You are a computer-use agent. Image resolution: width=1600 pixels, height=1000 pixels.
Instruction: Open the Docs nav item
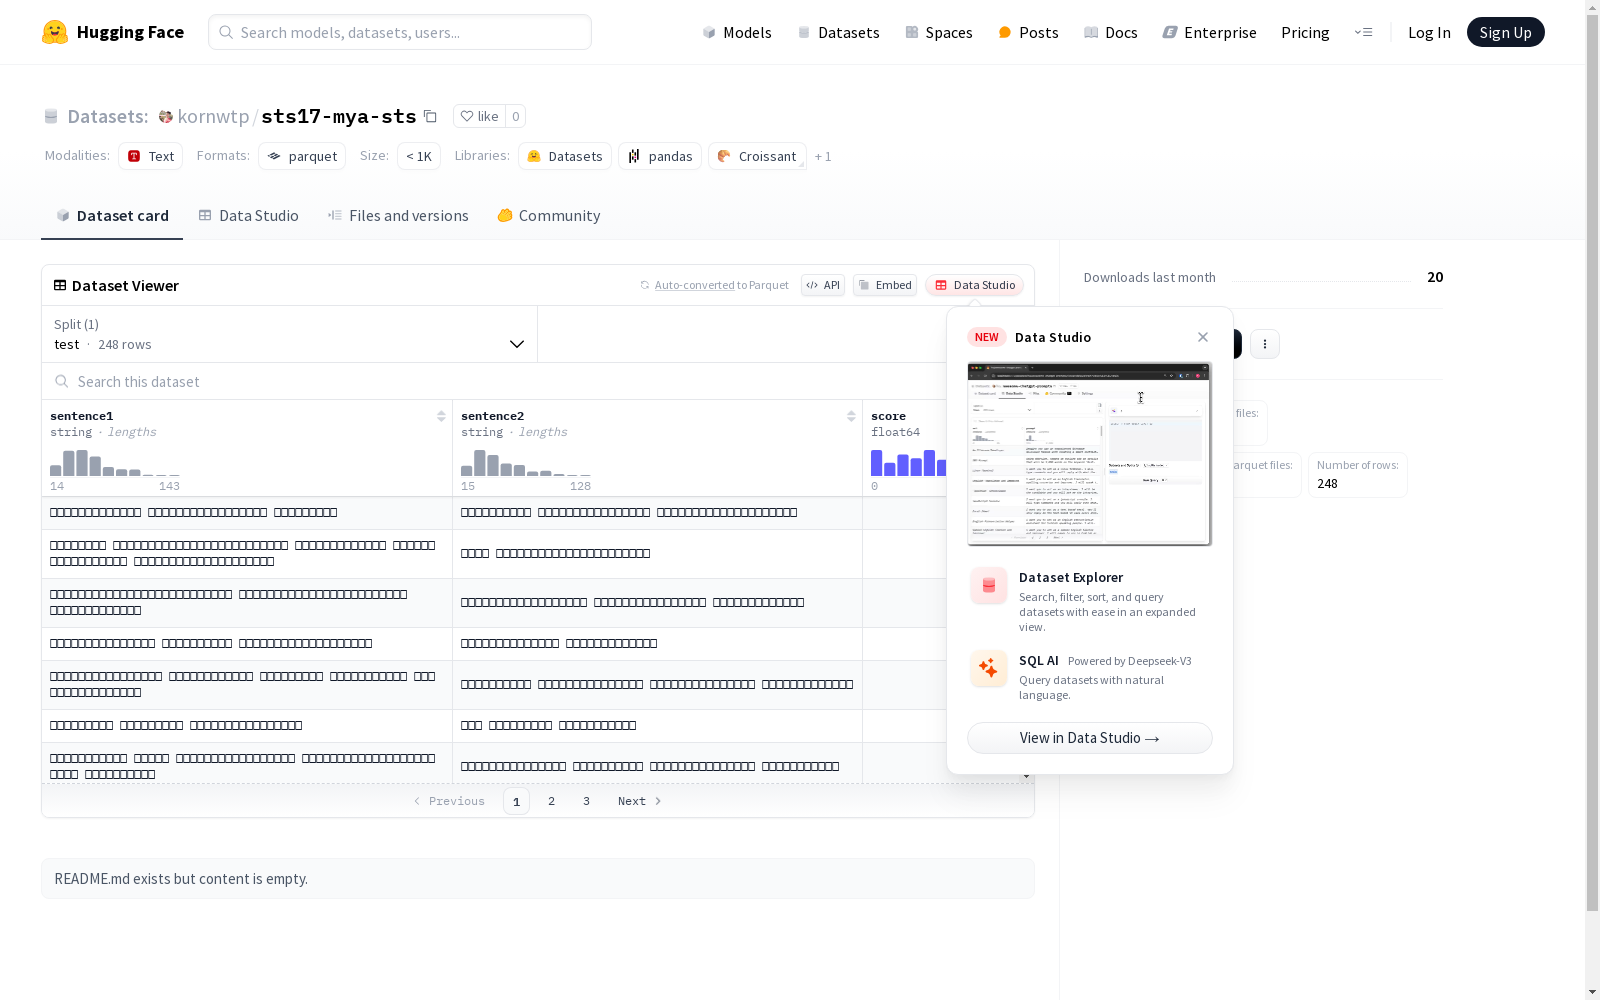click(1111, 32)
